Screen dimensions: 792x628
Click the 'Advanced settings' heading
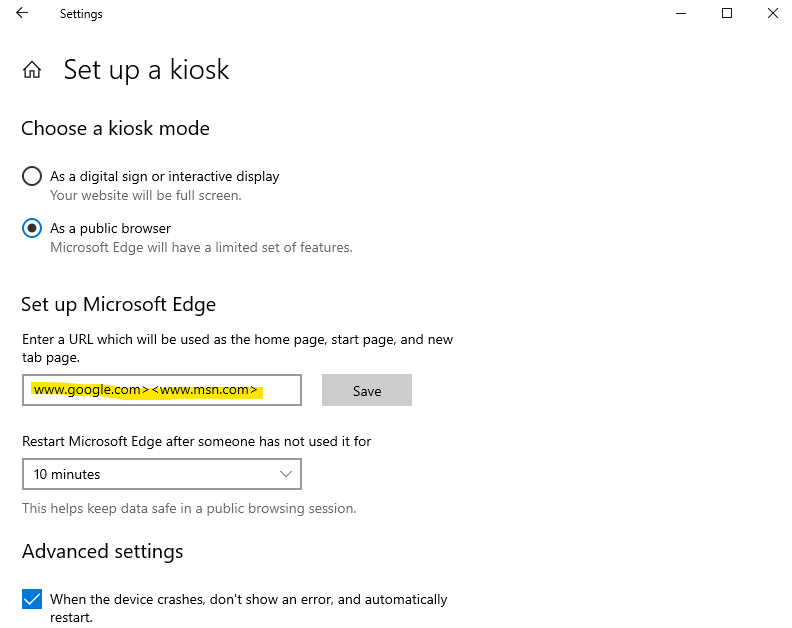coord(103,552)
